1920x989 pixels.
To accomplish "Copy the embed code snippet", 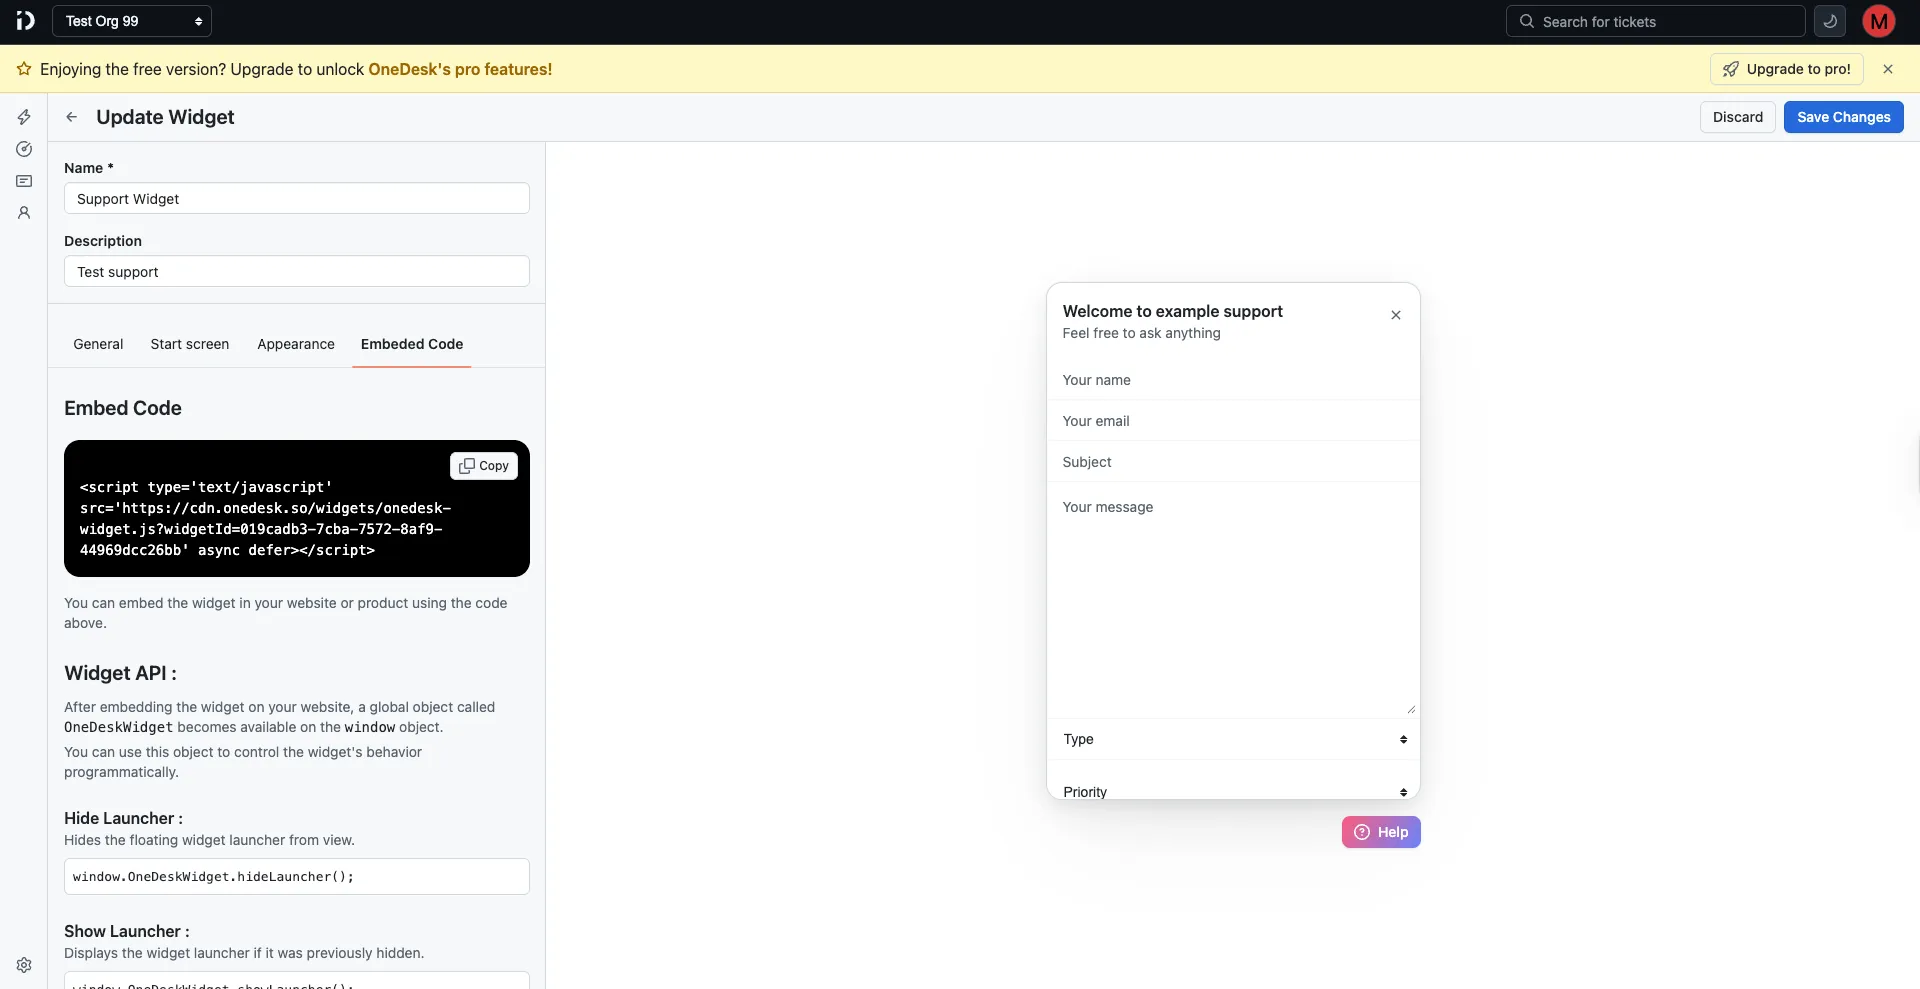I will pos(484,465).
